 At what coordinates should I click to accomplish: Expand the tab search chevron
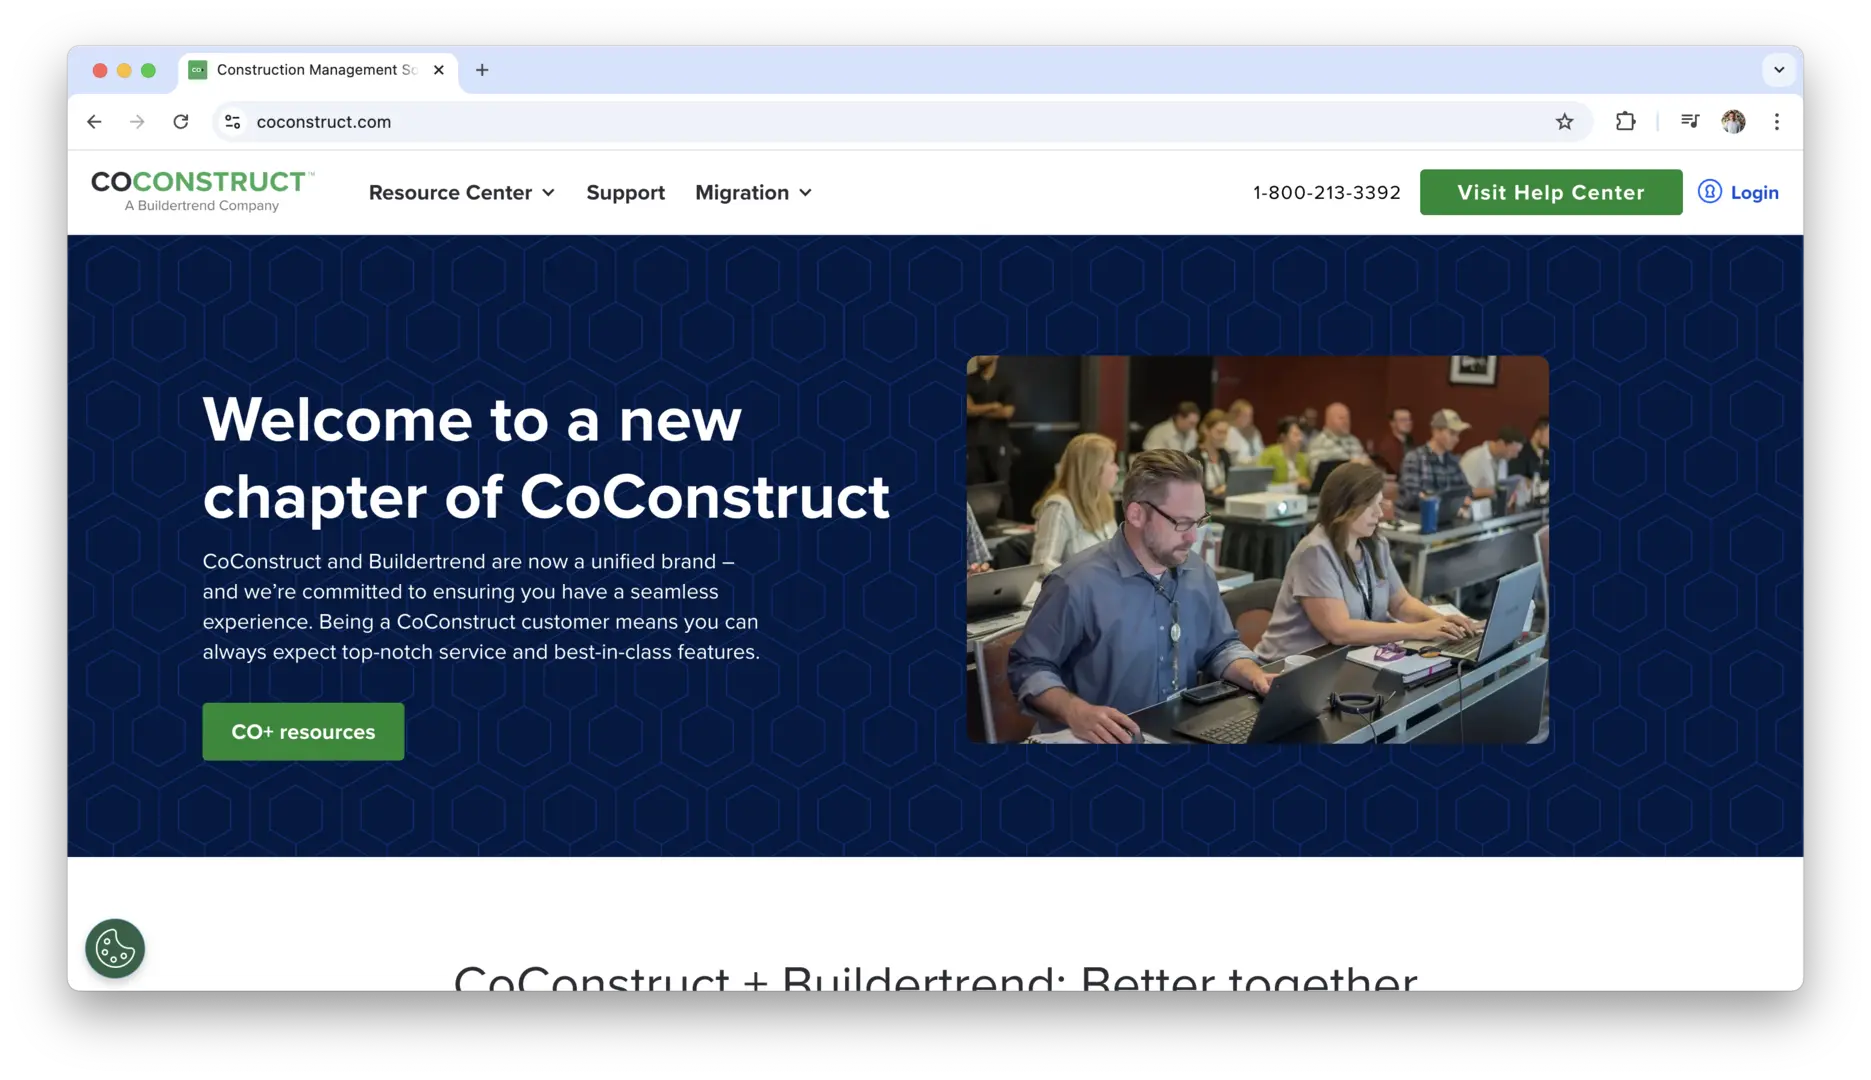1779,70
